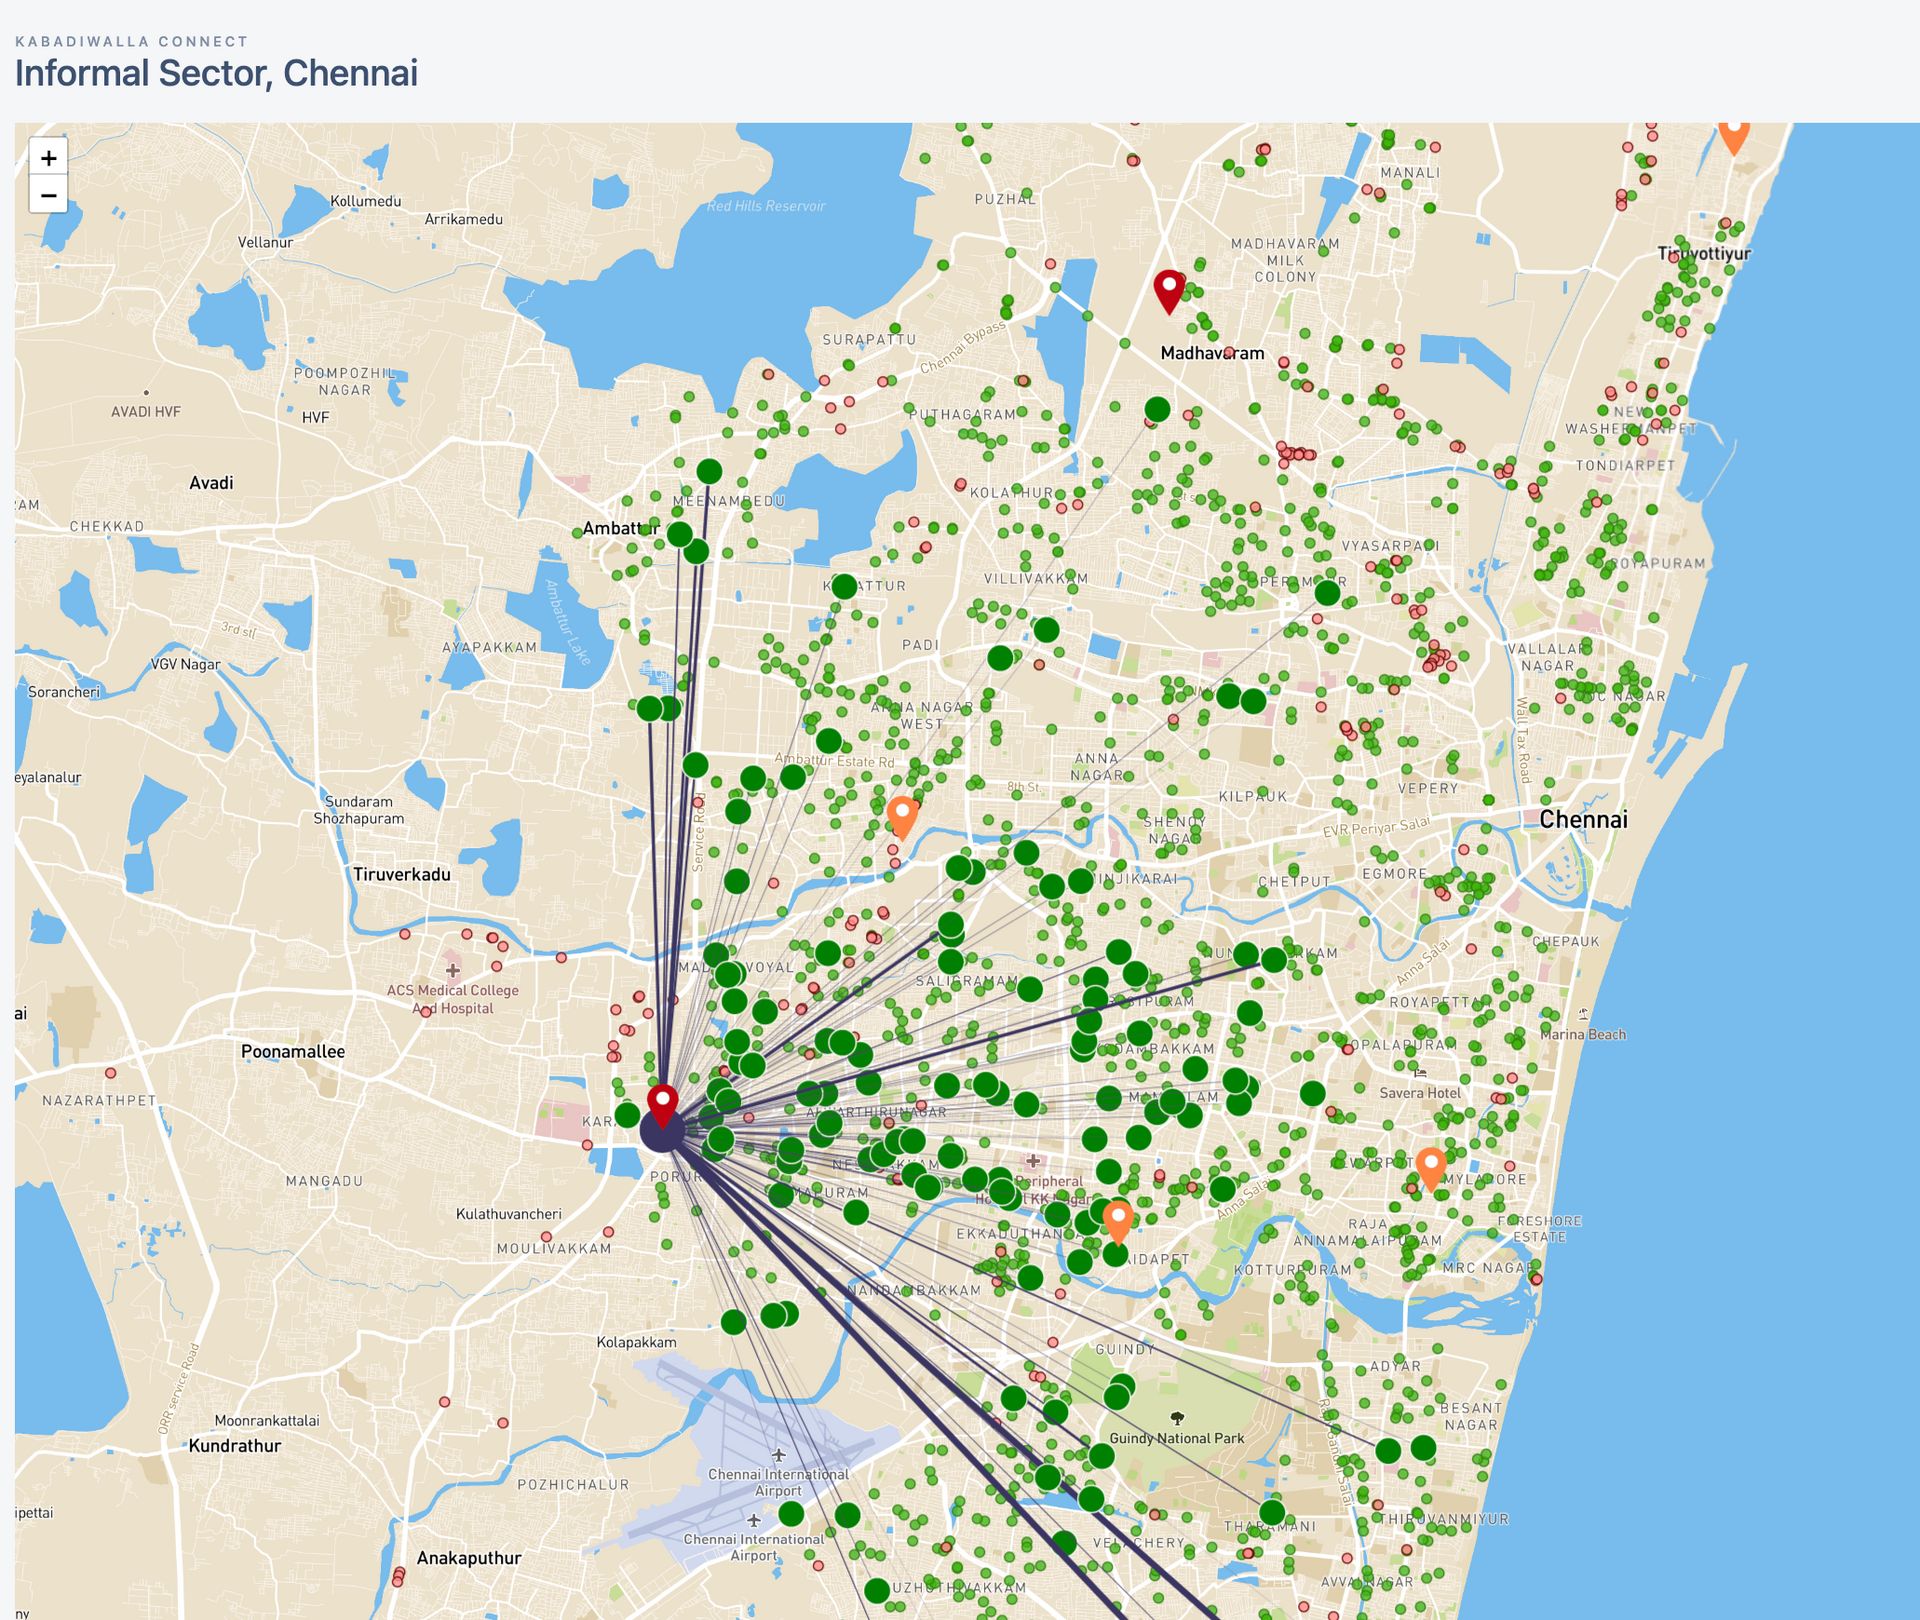The image size is (1920, 1620).
Task: Click the zoom in plus control
Action: tap(48, 158)
